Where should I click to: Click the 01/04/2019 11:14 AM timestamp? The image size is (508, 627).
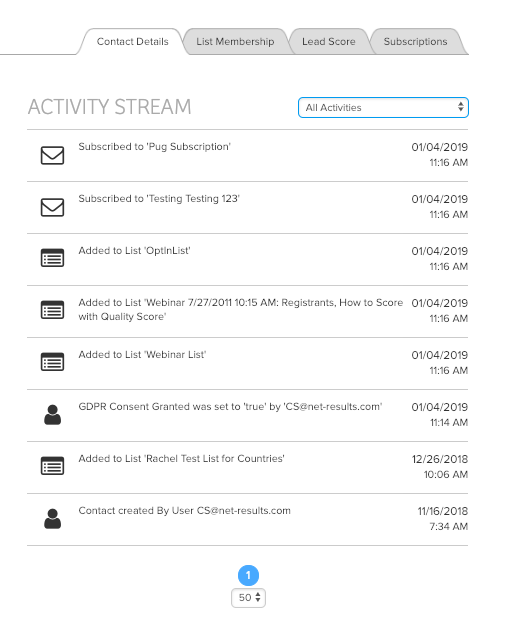point(440,415)
